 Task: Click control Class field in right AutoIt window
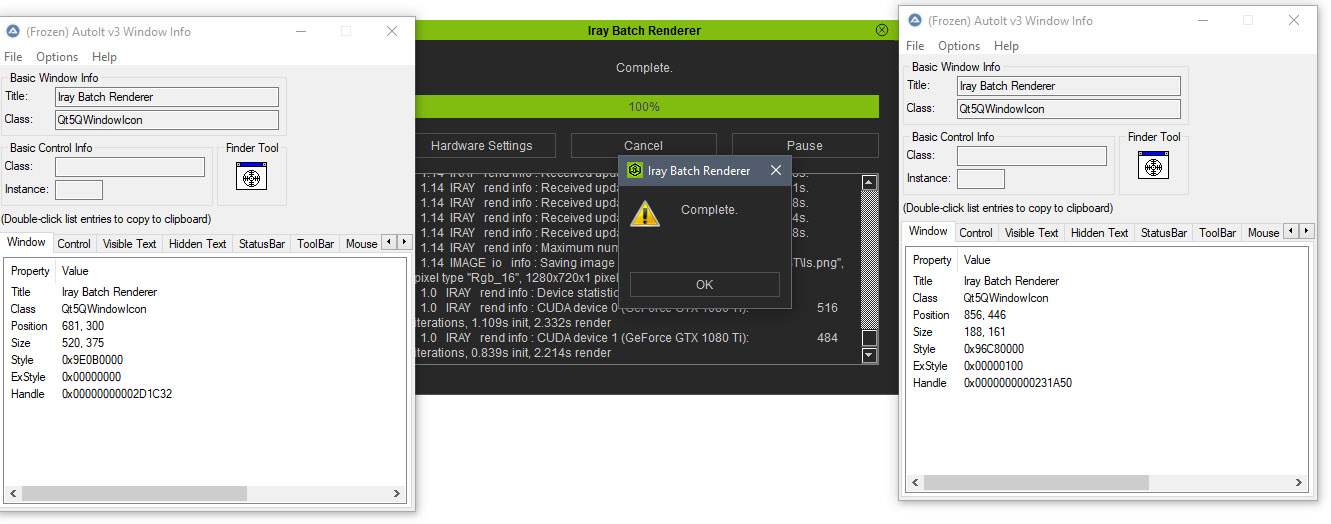[1032, 156]
